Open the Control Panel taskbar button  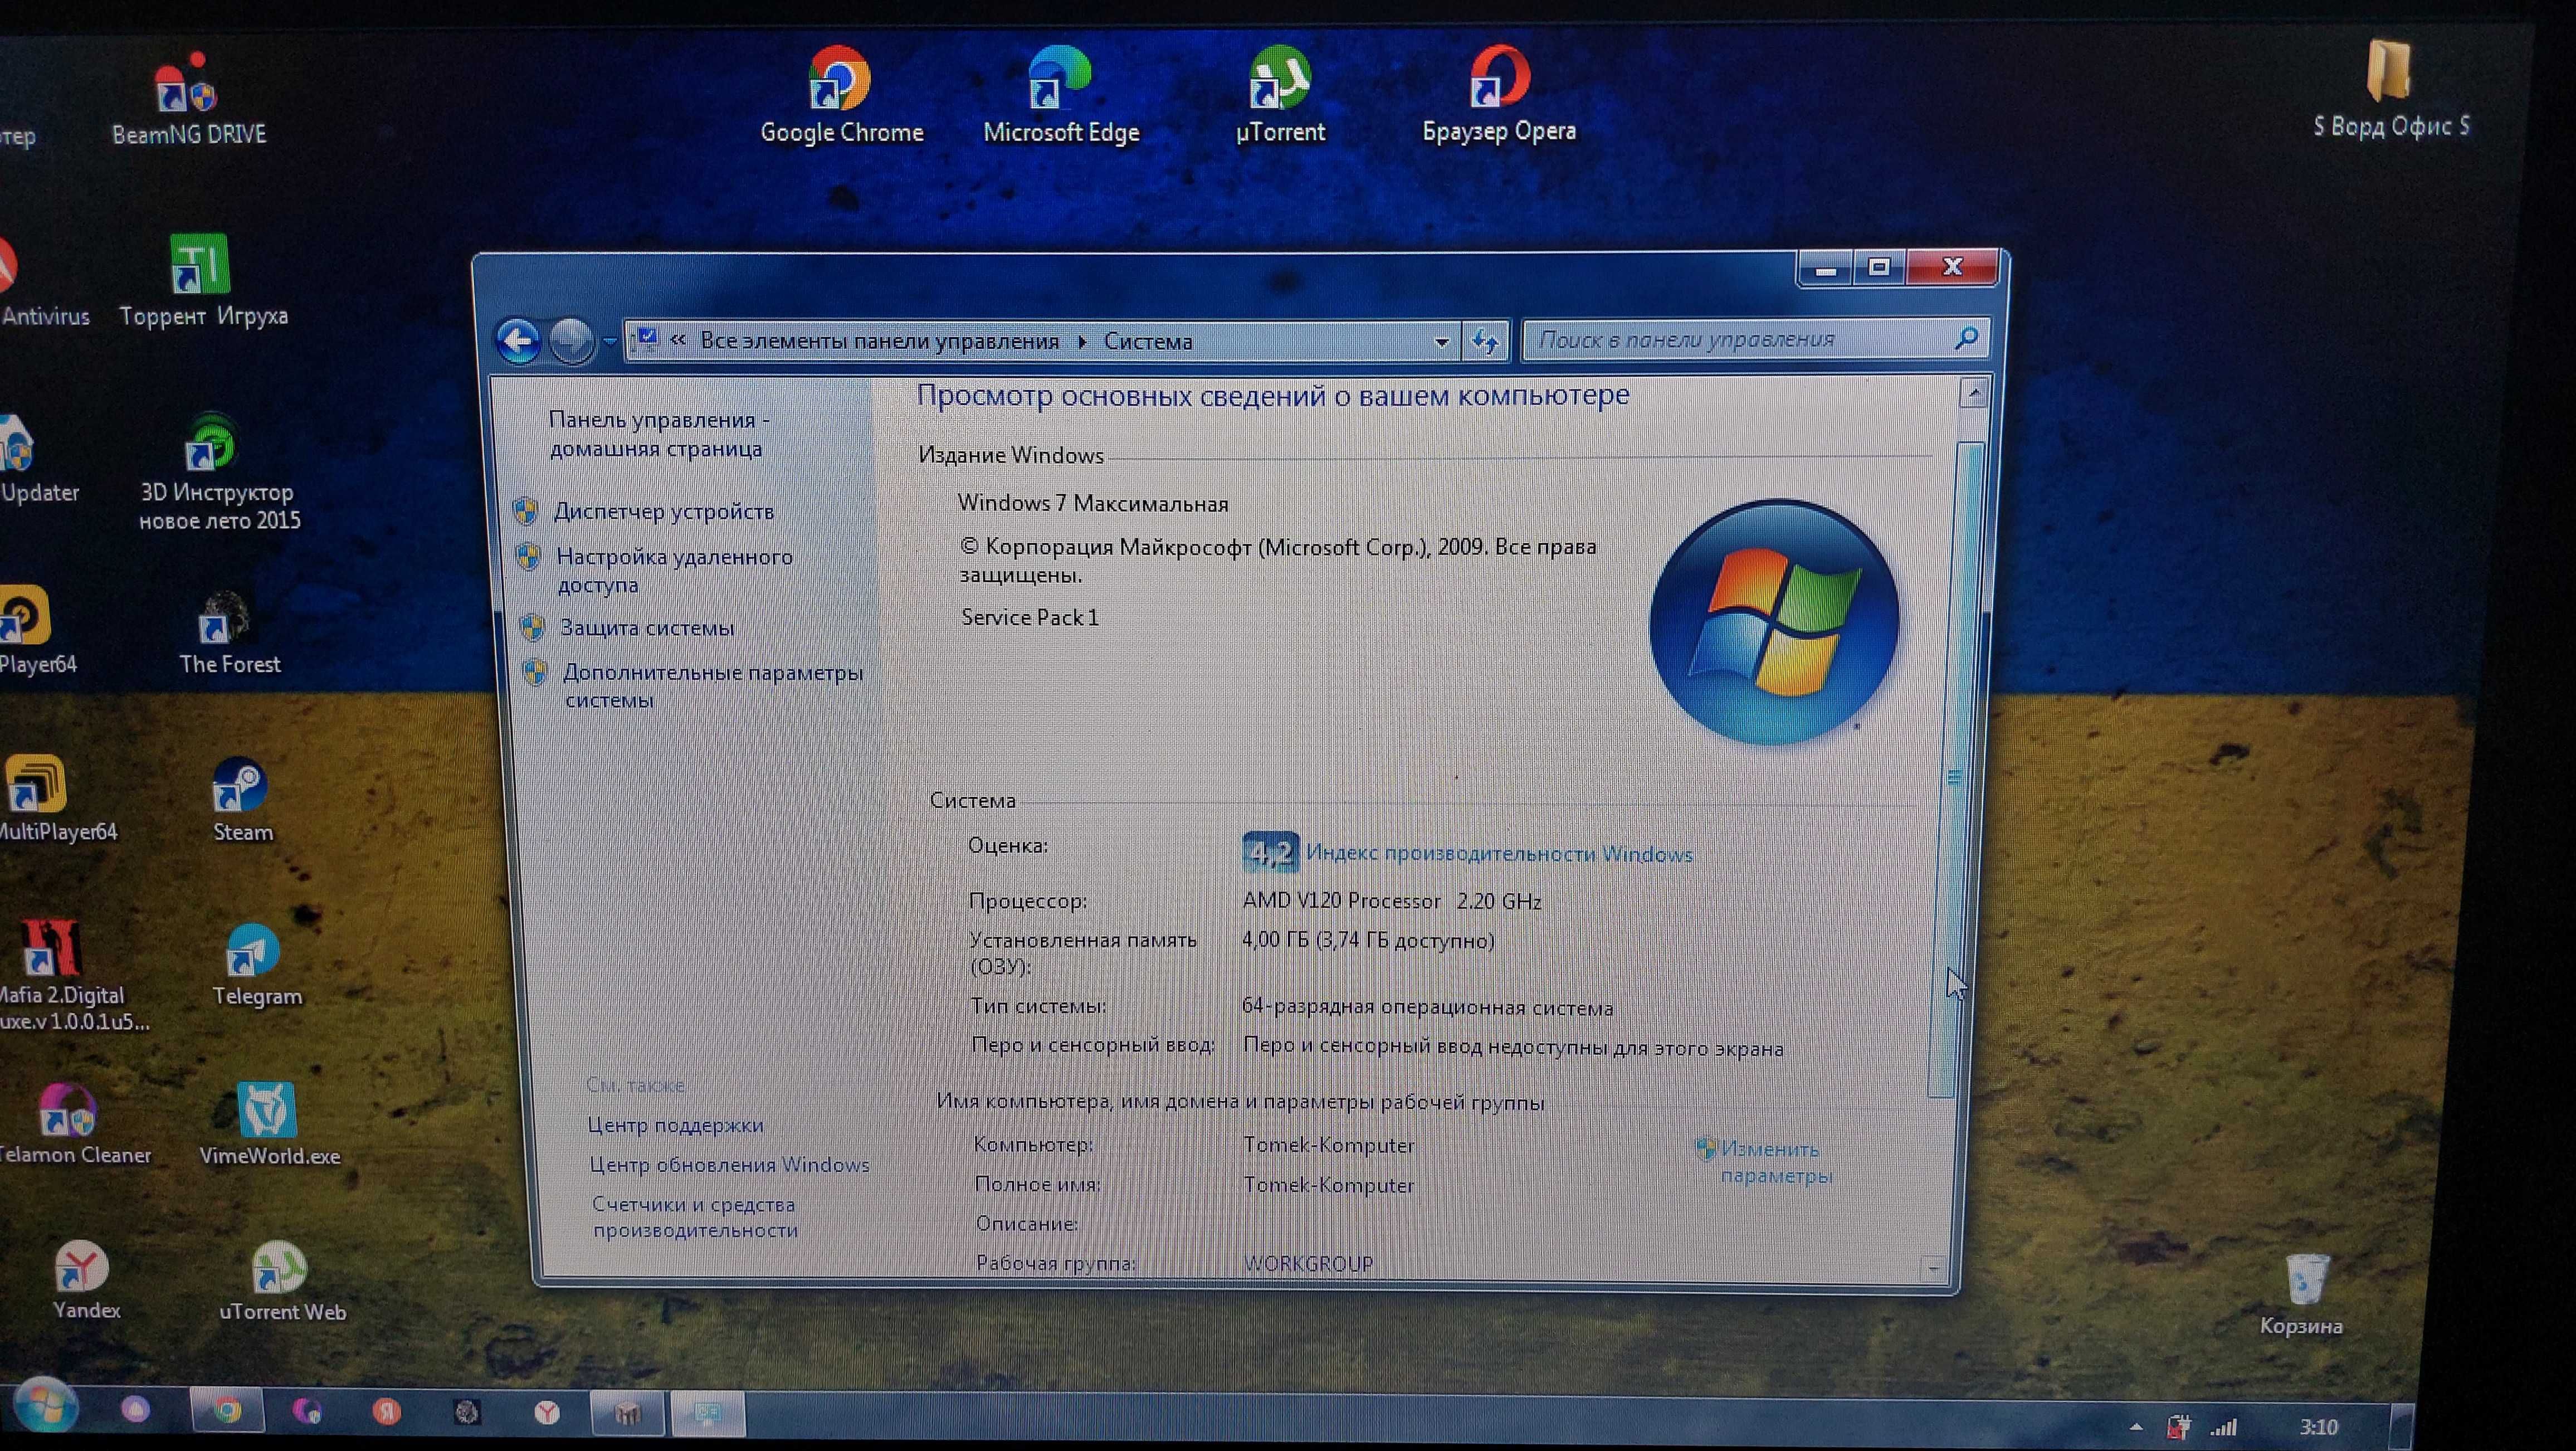(x=708, y=1412)
